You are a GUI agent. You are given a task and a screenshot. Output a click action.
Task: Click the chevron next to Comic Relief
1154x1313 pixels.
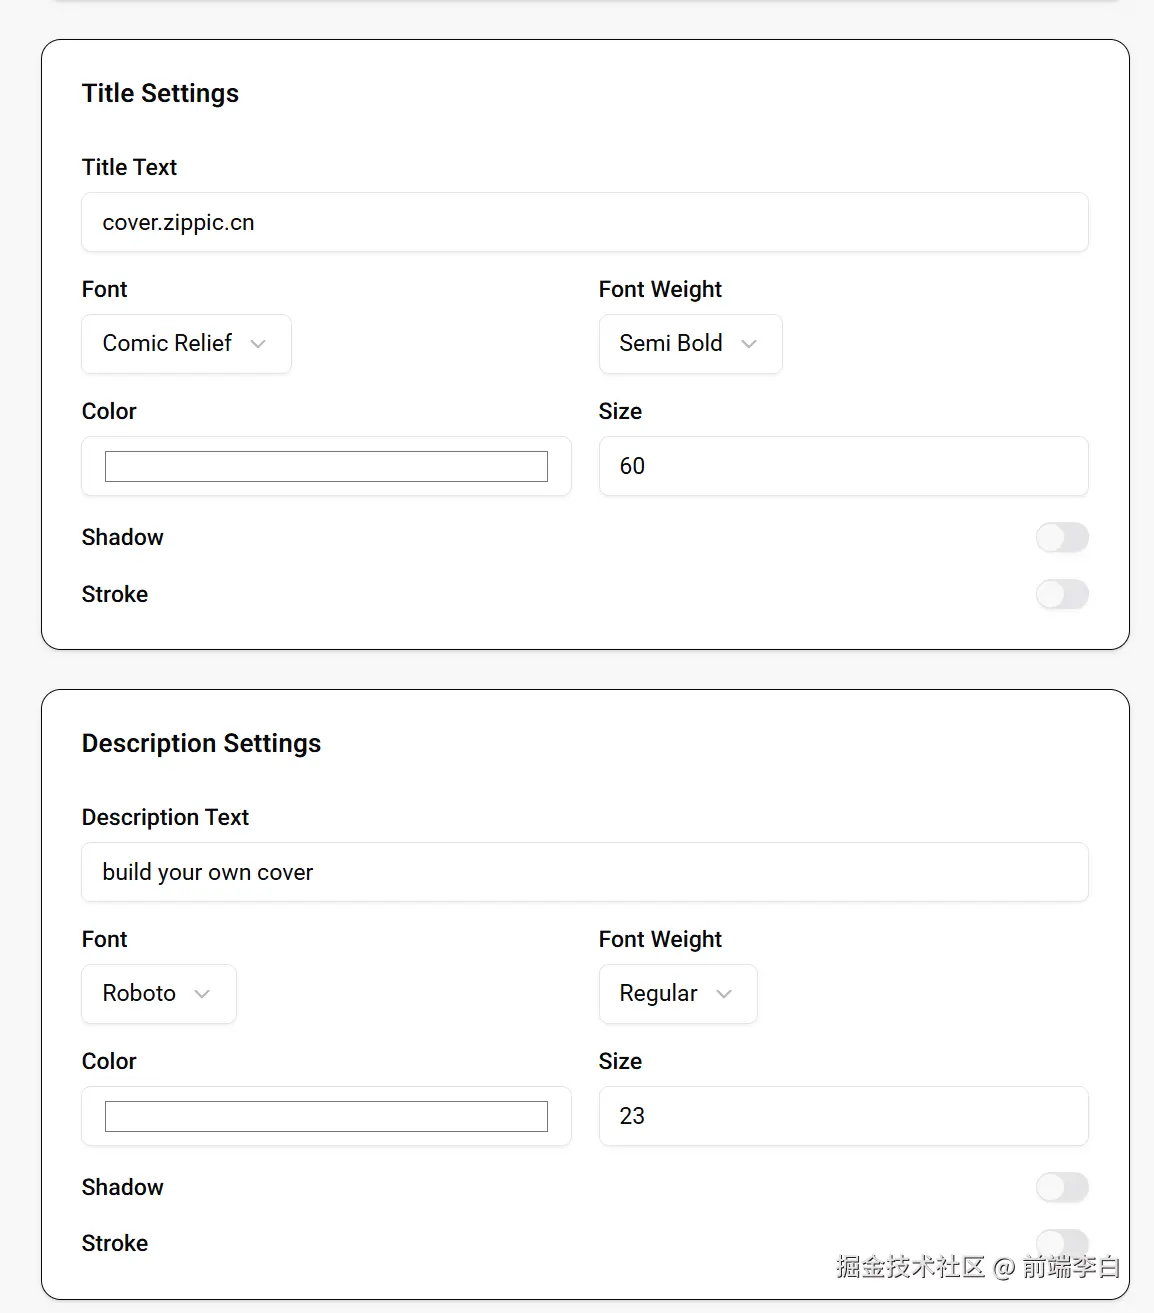[258, 344]
